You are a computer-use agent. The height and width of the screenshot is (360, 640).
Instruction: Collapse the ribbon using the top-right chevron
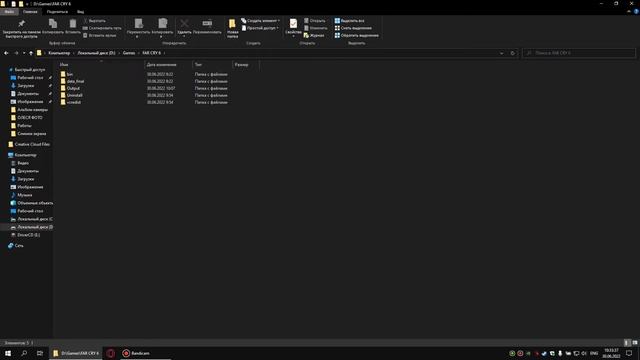point(629,12)
